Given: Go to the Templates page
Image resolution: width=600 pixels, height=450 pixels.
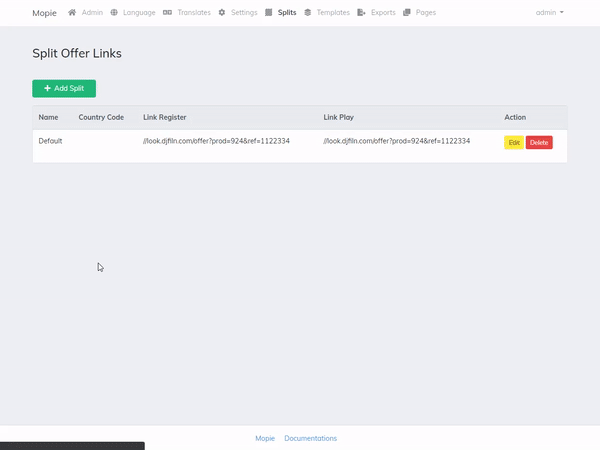Looking at the screenshot, I should click(x=333, y=13).
